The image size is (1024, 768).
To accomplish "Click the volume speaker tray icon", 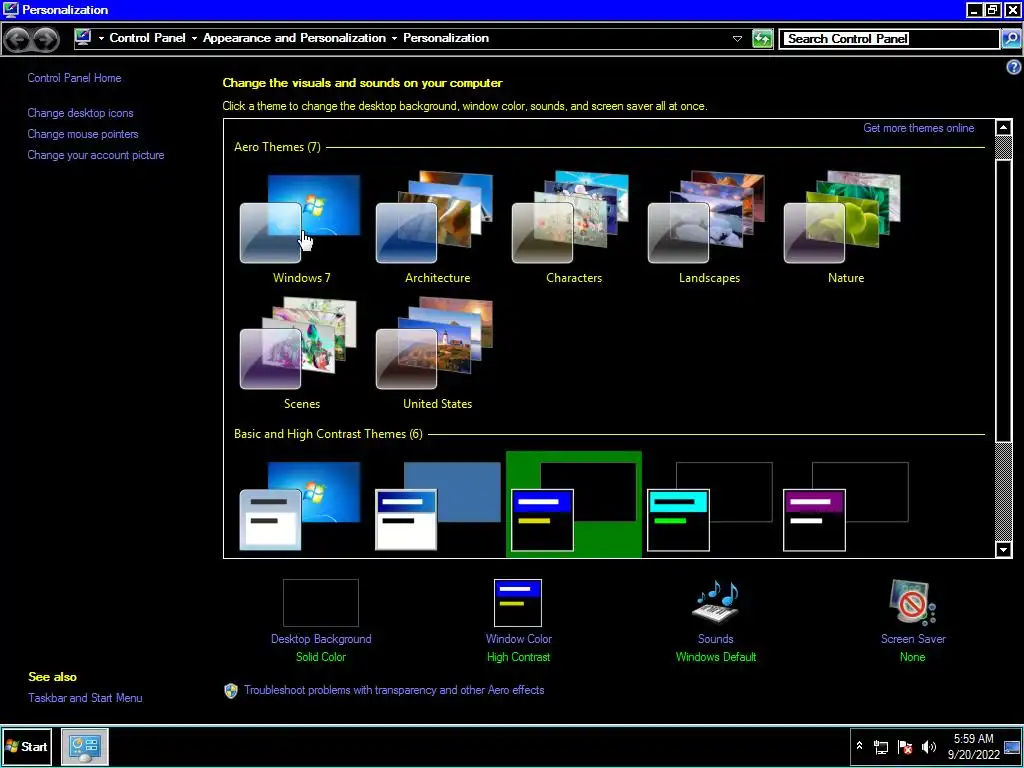I will pyautogui.click(x=929, y=746).
